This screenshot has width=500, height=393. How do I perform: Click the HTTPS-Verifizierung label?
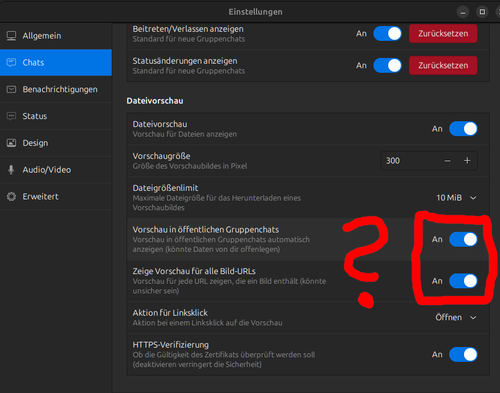click(170, 345)
